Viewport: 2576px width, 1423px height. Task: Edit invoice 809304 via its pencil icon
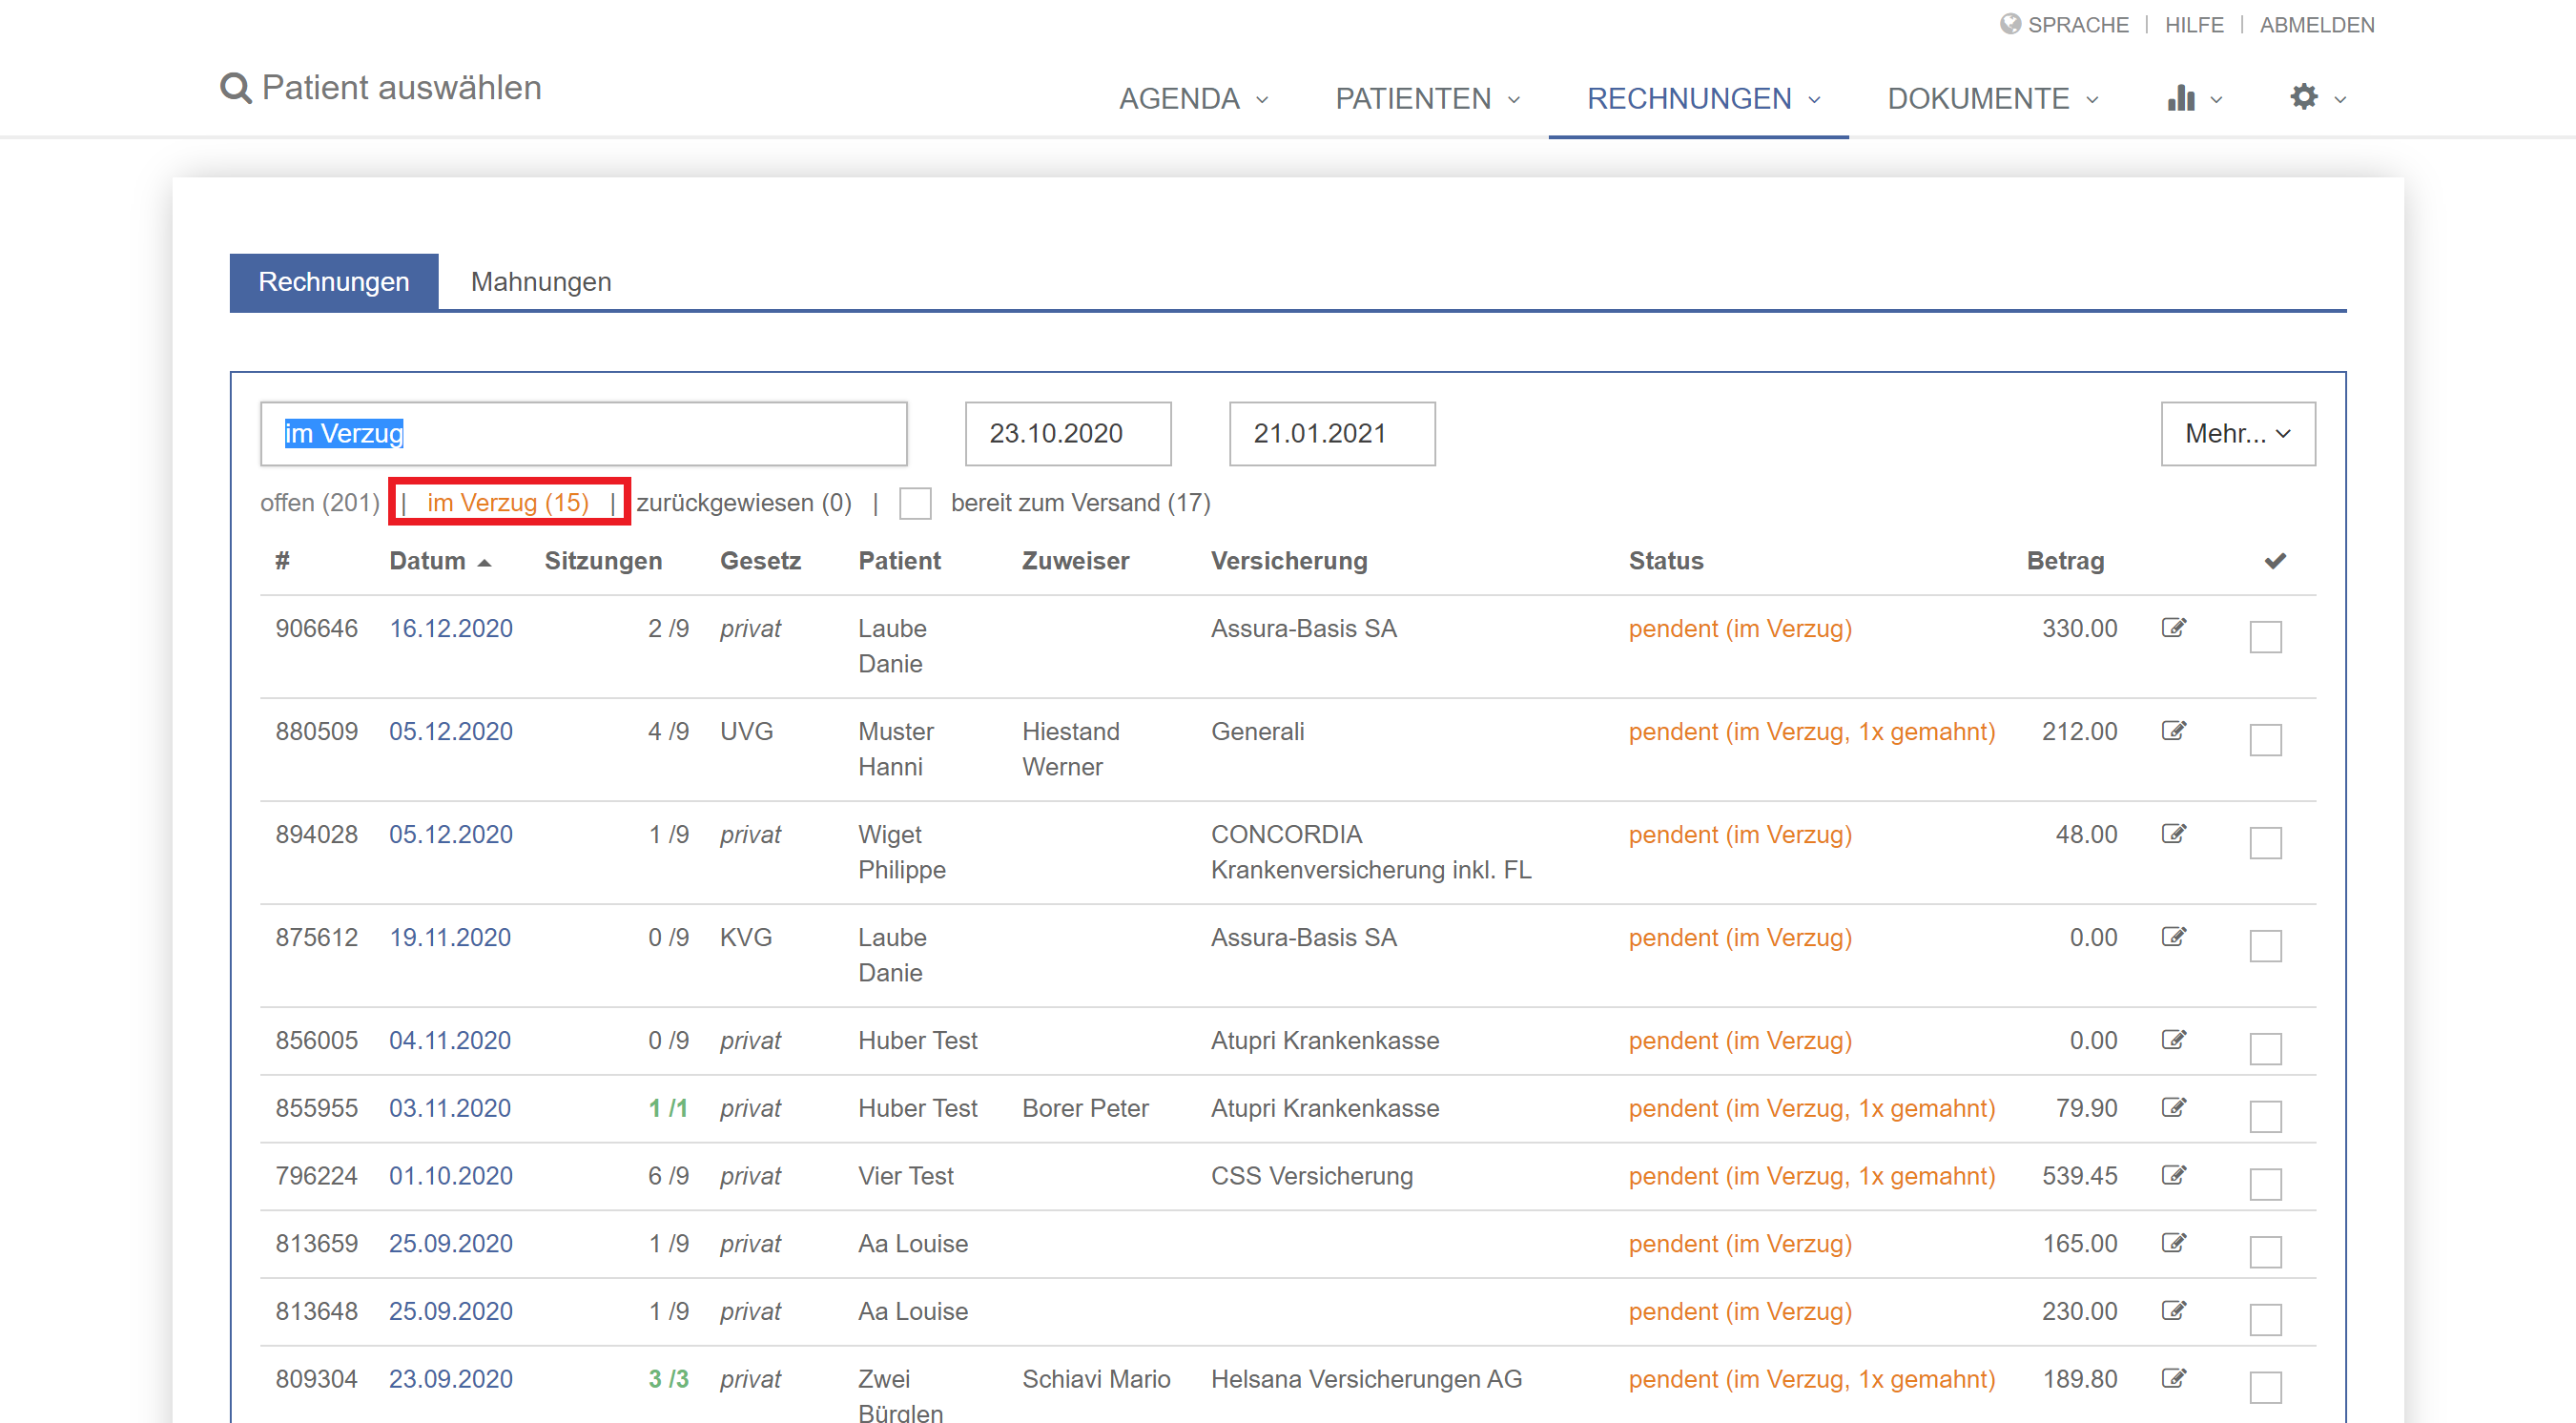pyautogui.click(x=2174, y=1378)
